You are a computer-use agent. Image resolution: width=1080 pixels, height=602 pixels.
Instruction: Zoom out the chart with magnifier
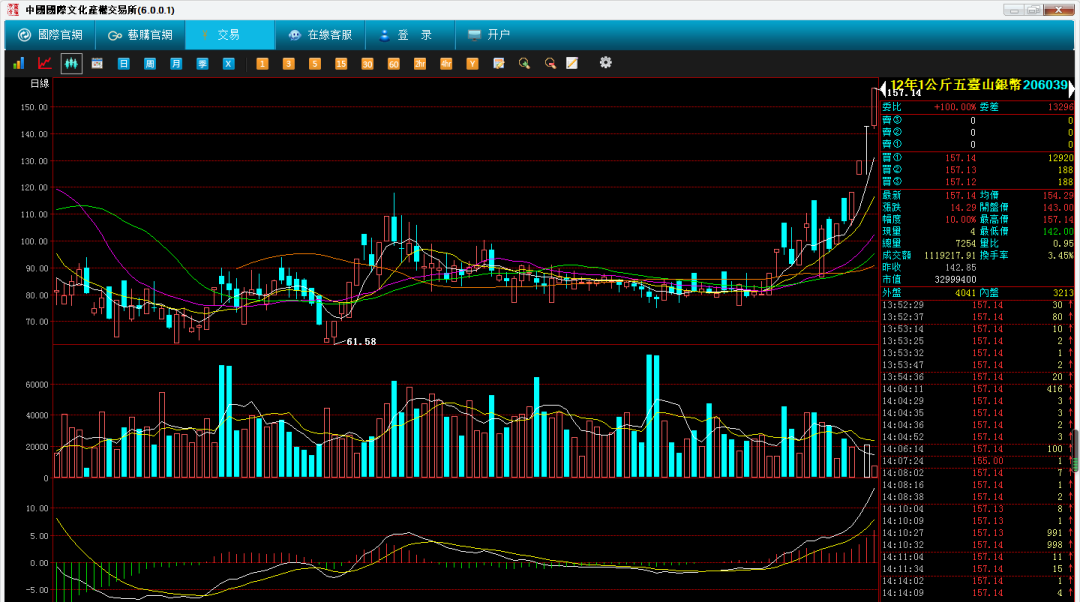550,63
